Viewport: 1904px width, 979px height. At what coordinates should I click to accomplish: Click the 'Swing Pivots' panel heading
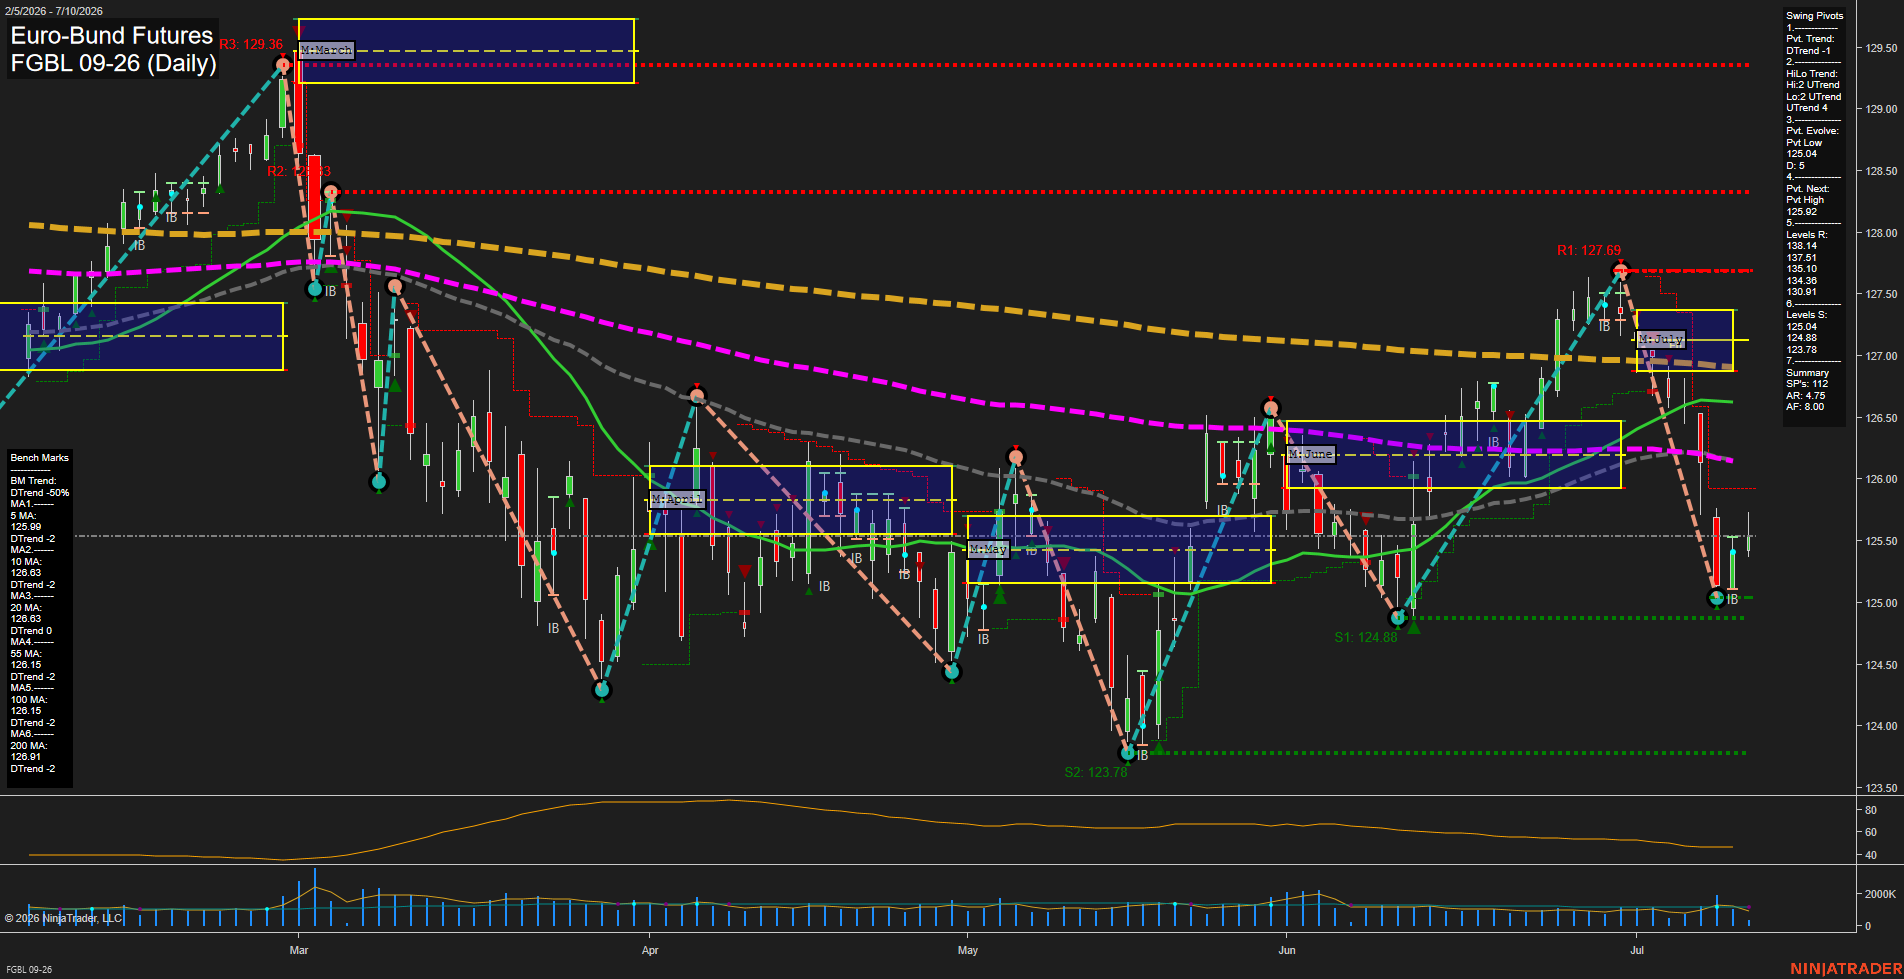click(1815, 16)
